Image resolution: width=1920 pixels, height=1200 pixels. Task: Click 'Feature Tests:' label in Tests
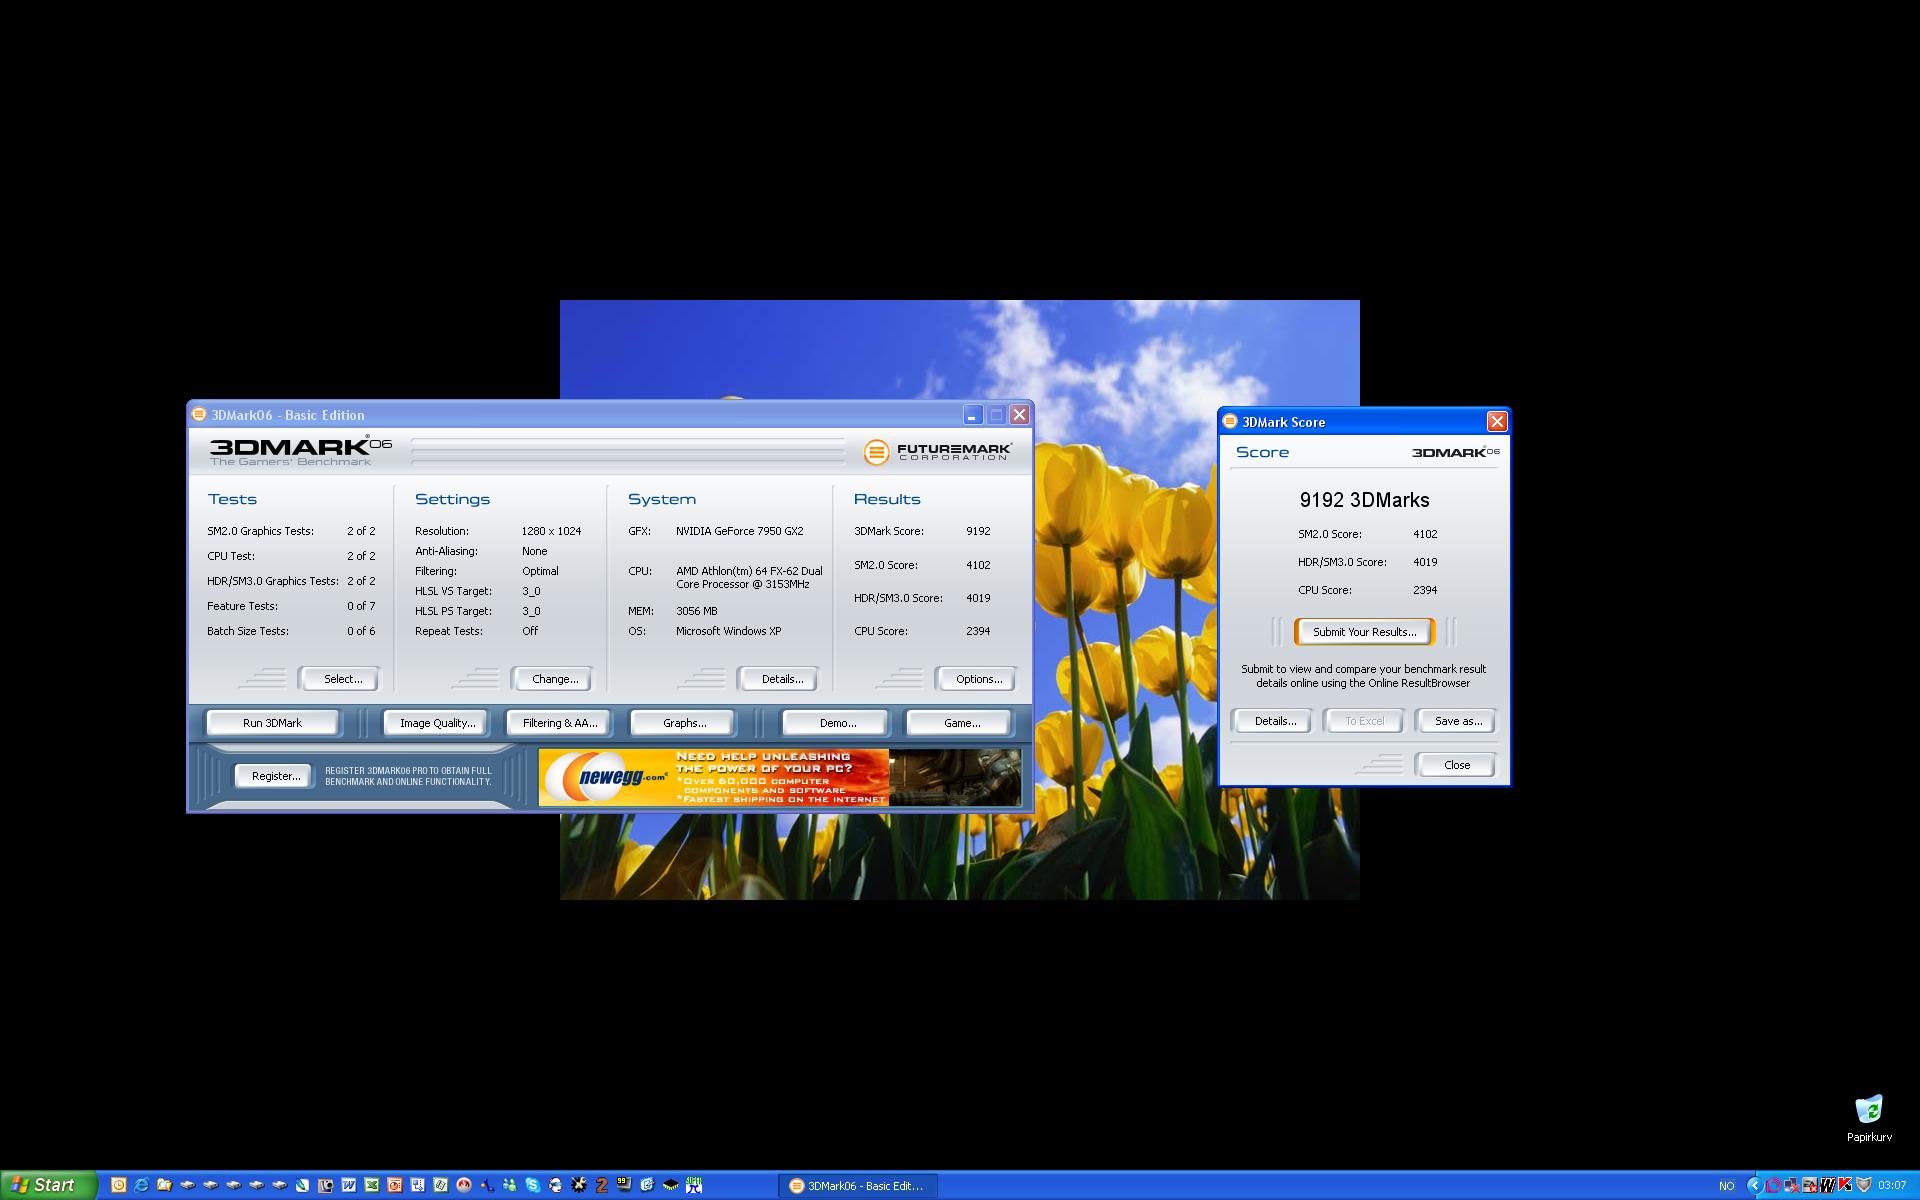pos(242,606)
